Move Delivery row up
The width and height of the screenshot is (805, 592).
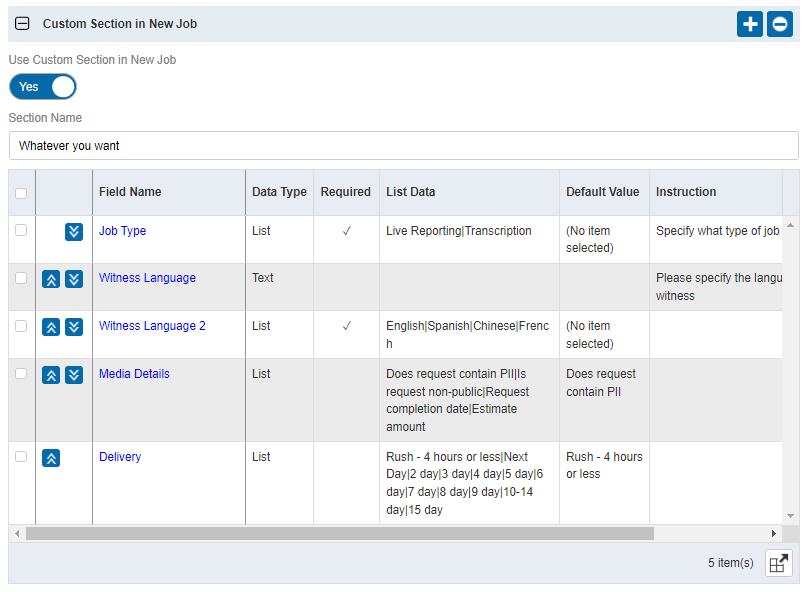[51, 458]
